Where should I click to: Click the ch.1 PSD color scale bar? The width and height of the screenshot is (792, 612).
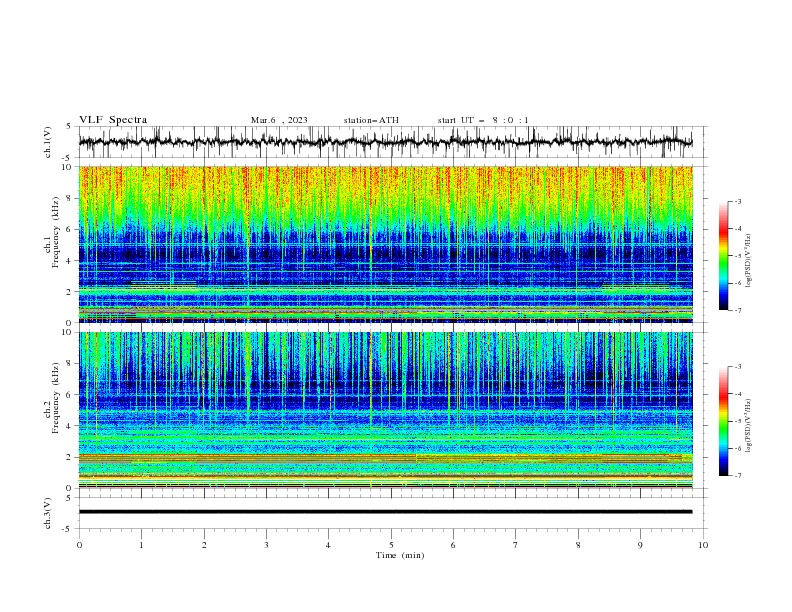click(x=723, y=256)
